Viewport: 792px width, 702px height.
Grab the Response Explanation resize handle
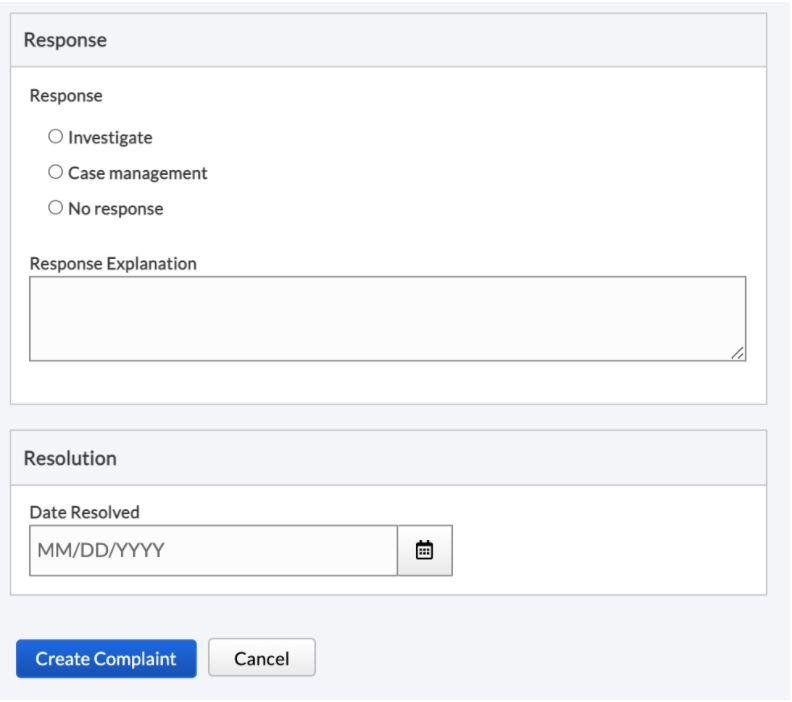(x=738, y=353)
